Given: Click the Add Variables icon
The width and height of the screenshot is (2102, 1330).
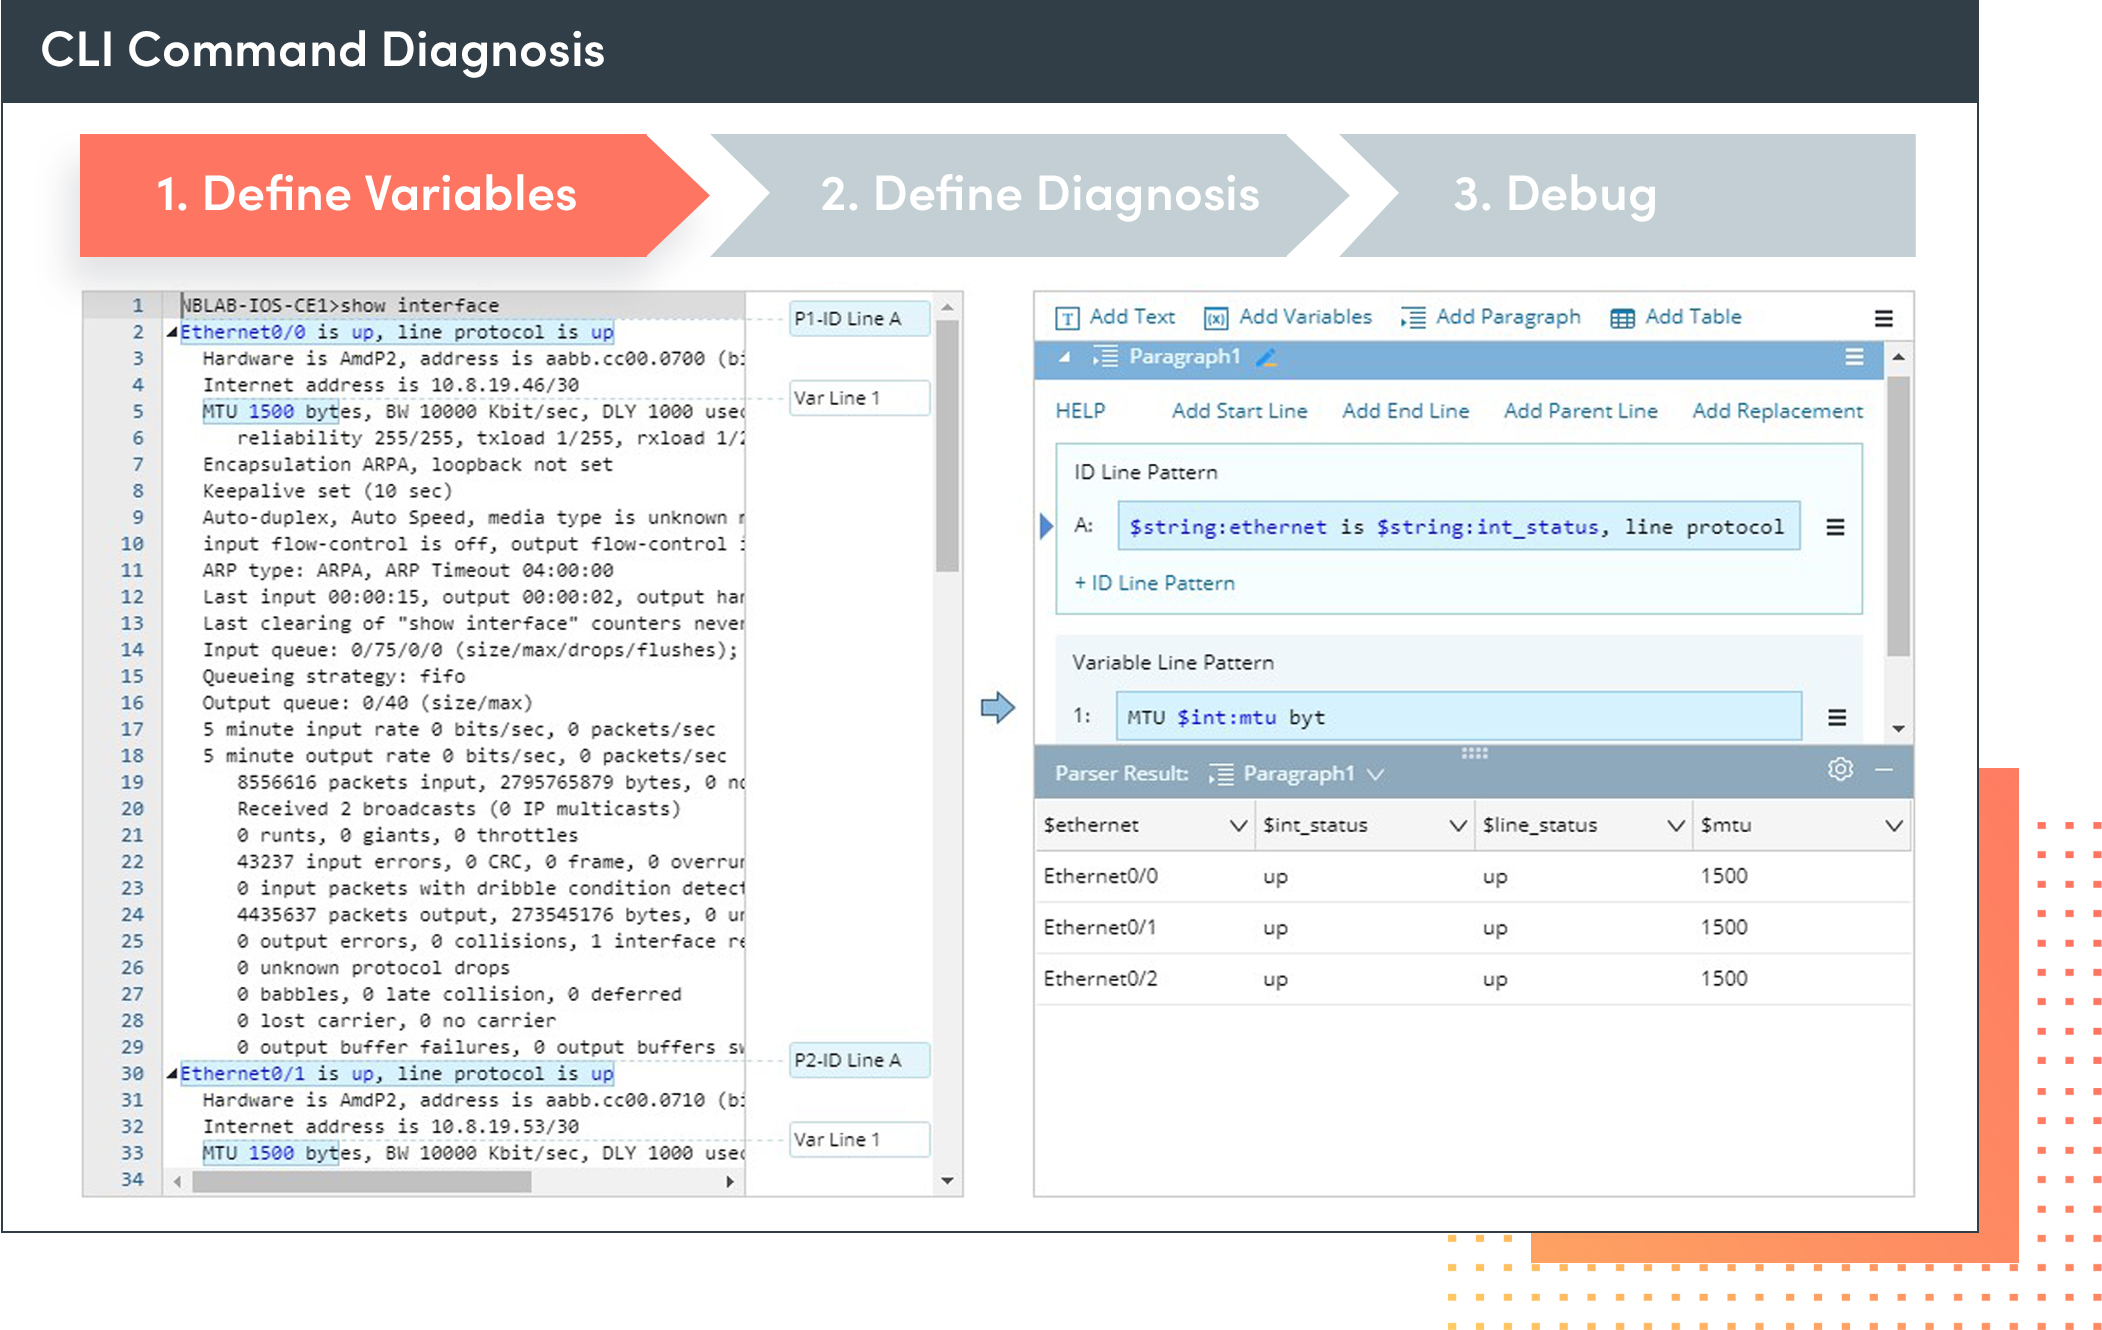Looking at the screenshot, I should coord(1215,318).
